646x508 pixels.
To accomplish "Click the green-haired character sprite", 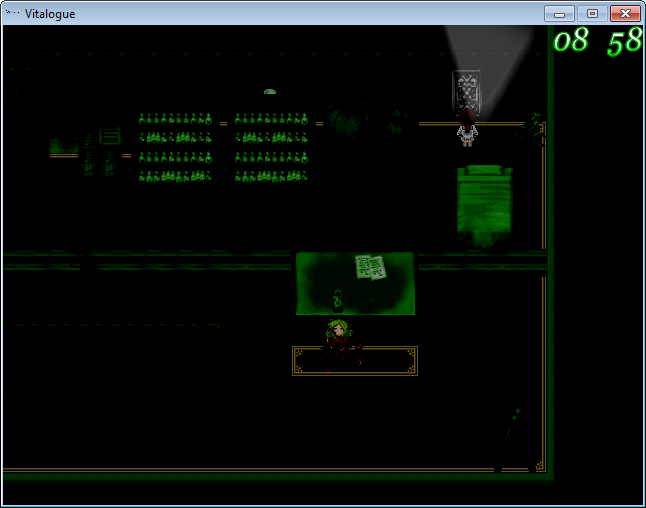I will tap(339, 344).
